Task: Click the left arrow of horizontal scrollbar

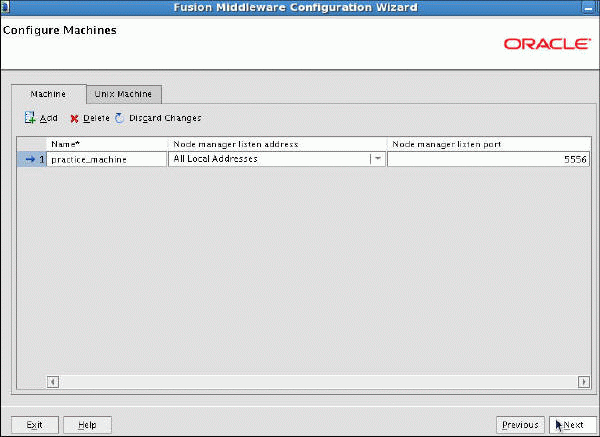Action: click(53, 382)
